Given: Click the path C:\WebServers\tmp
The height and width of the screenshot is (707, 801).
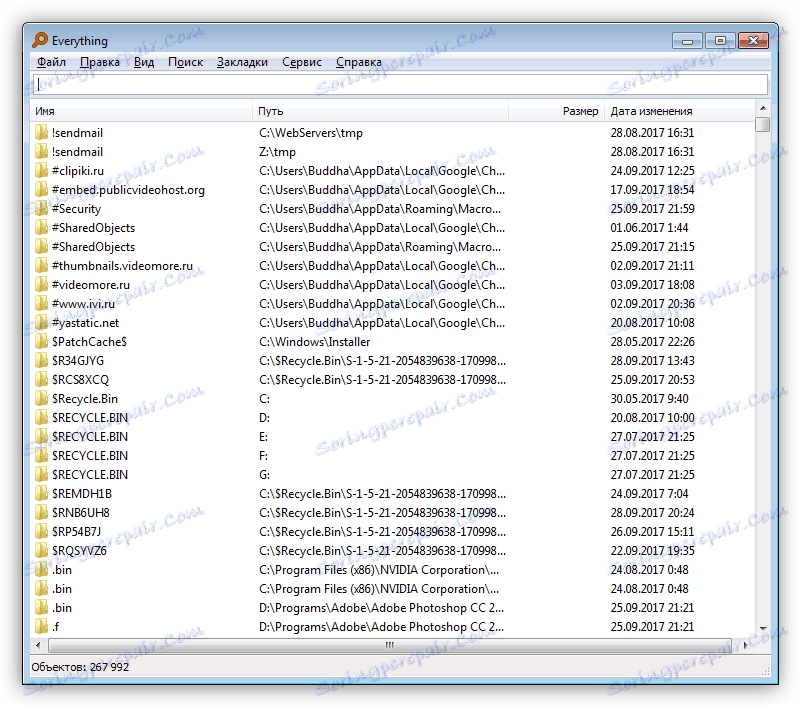Looking at the screenshot, I should coord(311,133).
